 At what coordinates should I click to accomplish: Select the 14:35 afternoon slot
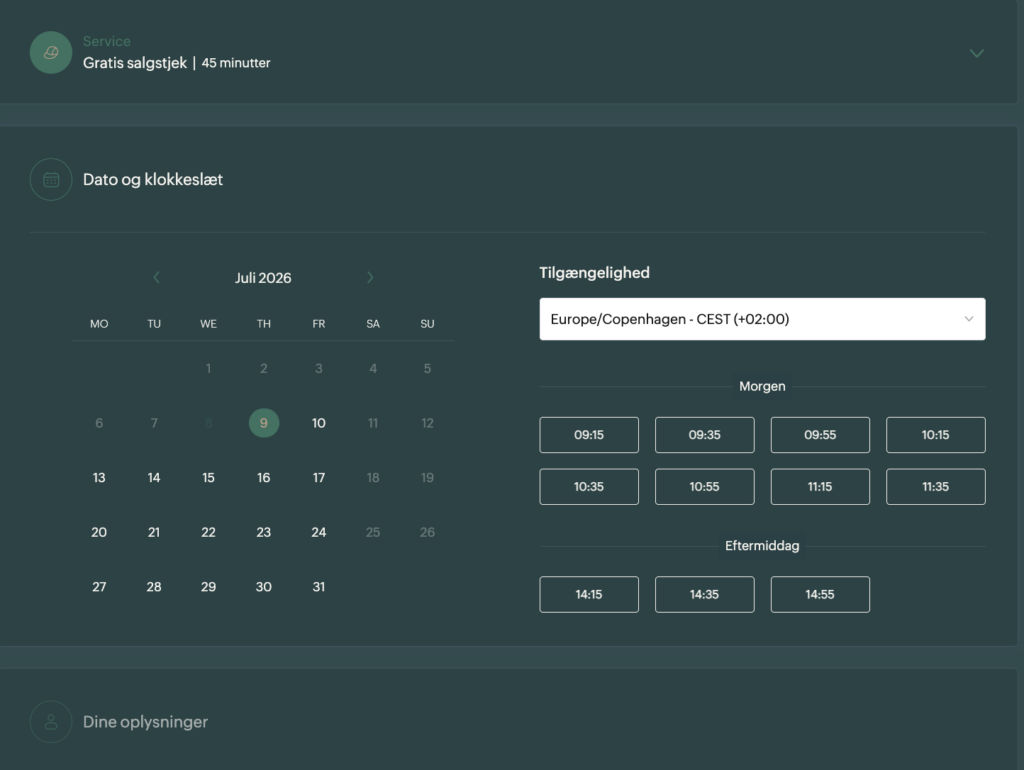705,594
